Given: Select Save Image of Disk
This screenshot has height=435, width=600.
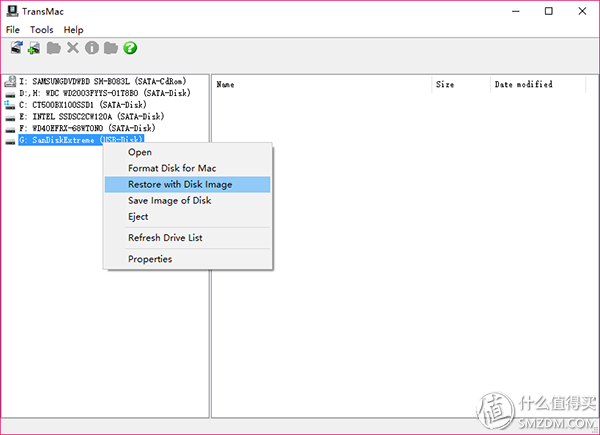Looking at the screenshot, I should [x=188, y=200].
